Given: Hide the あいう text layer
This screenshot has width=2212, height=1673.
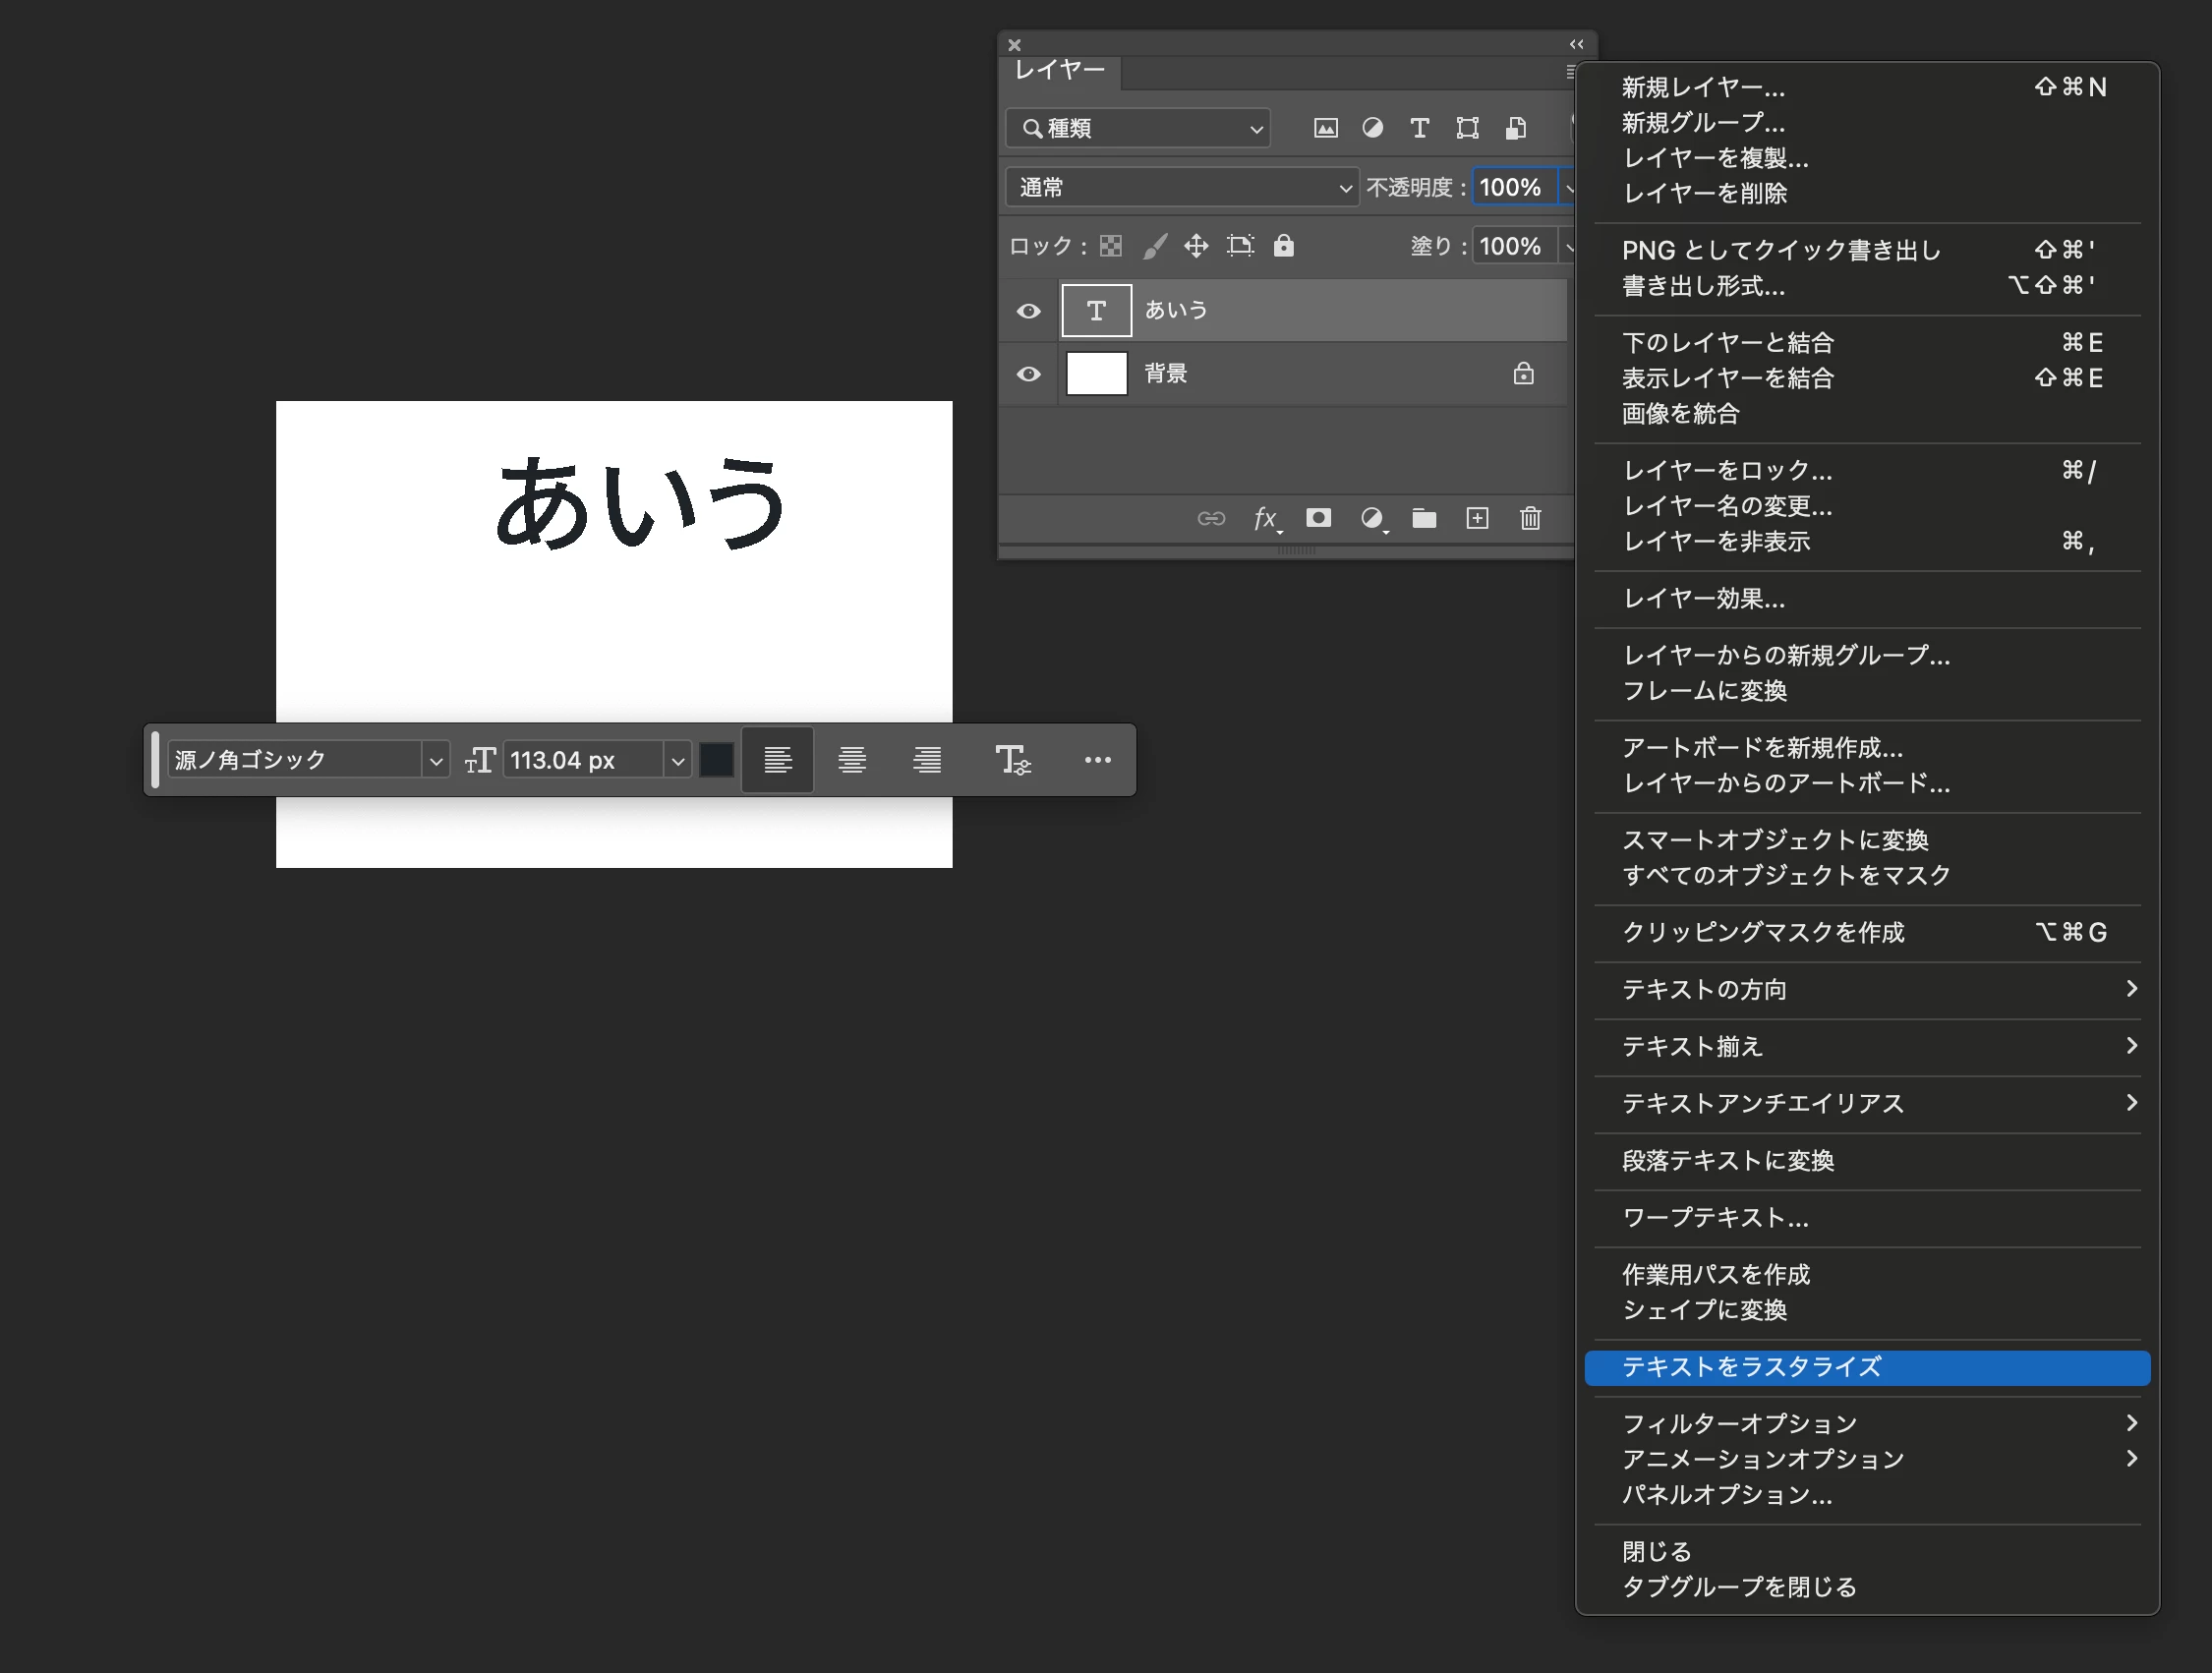Looking at the screenshot, I should point(1028,311).
